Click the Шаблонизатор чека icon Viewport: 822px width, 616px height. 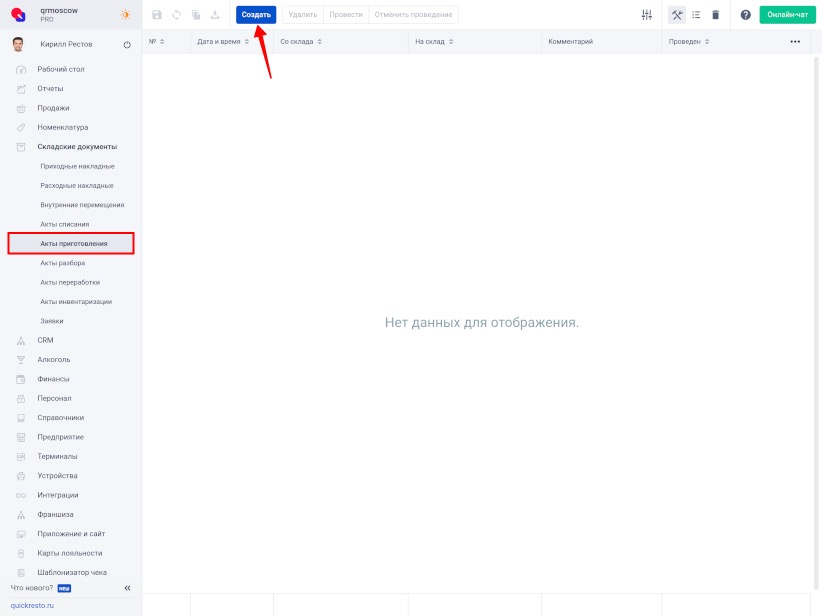pyautogui.click(x=21, y=573)
